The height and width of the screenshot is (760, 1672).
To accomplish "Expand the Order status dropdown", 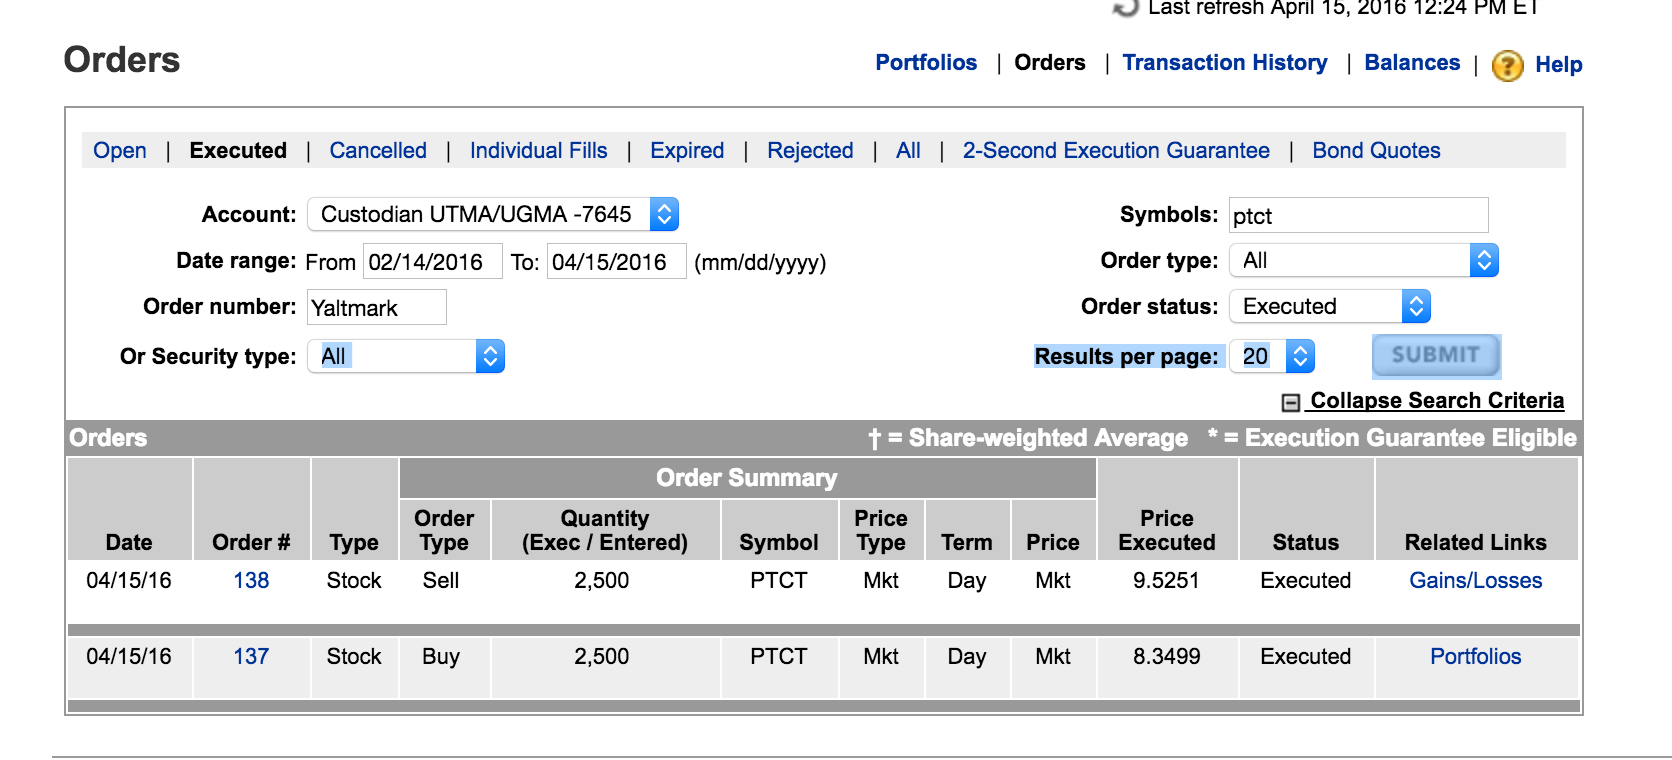I will pos(1330,306).
